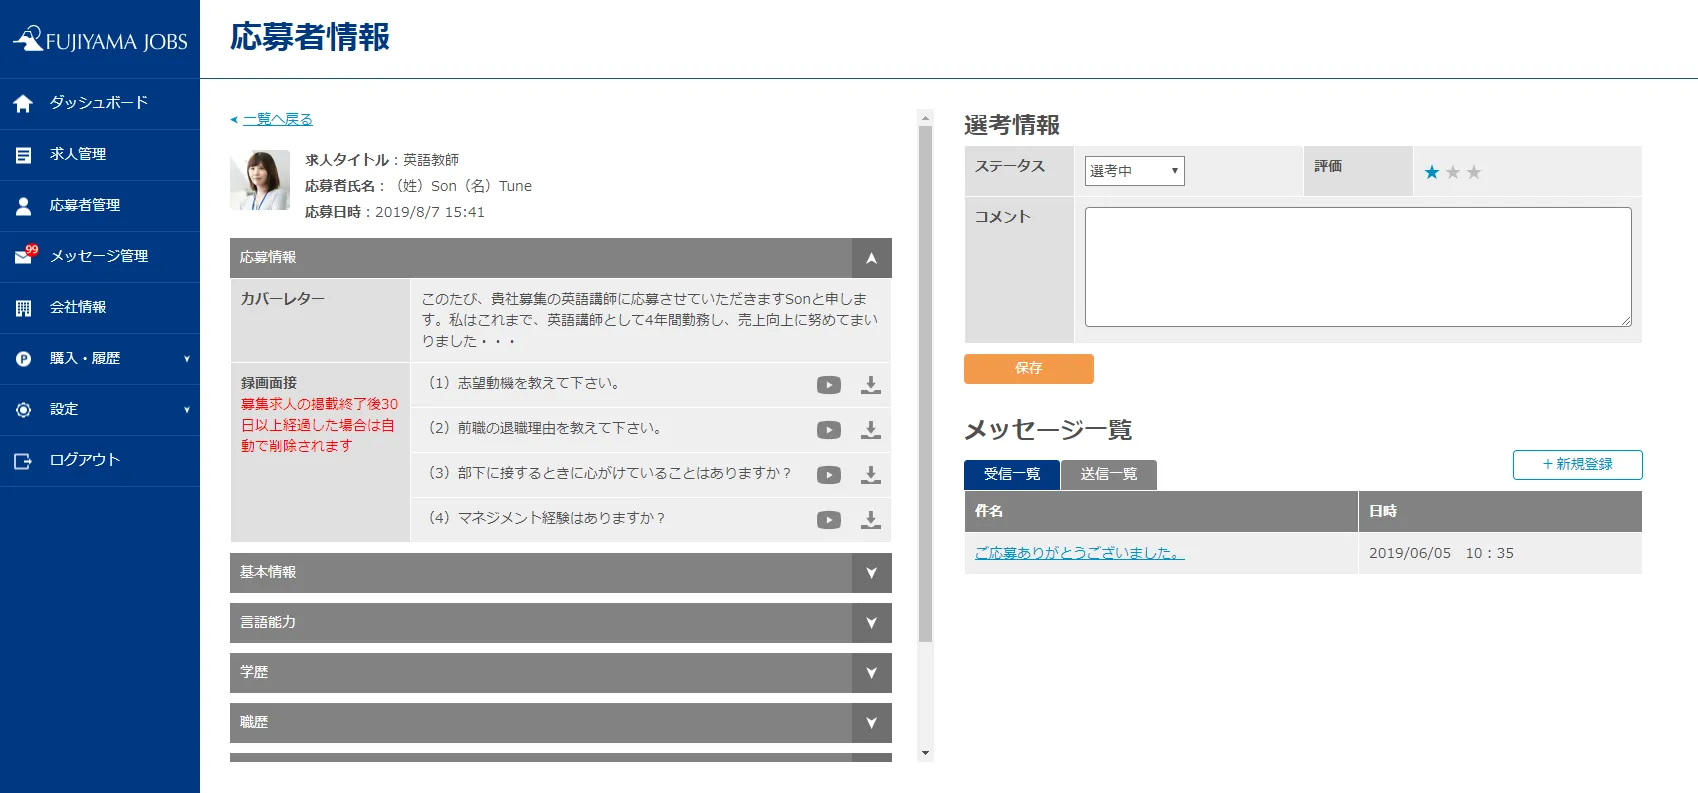The image size is (1698, 793).
Task: Download the question 4 management recording
Action: 871,520
